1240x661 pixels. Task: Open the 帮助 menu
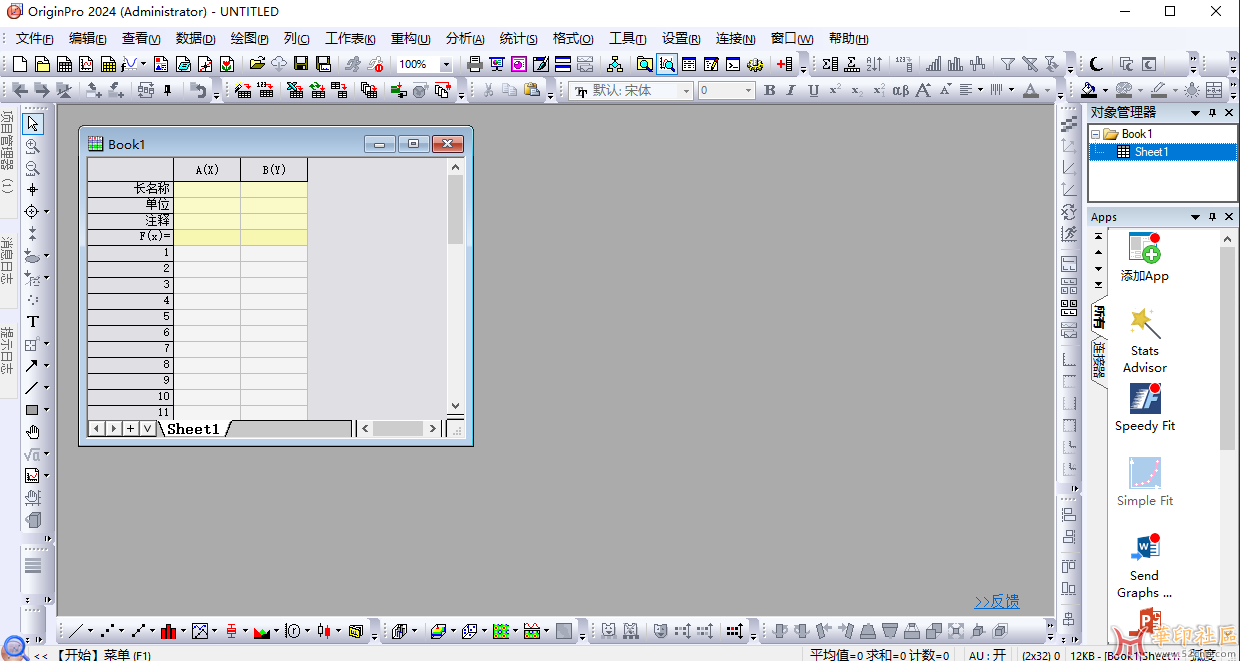point(848,39)
